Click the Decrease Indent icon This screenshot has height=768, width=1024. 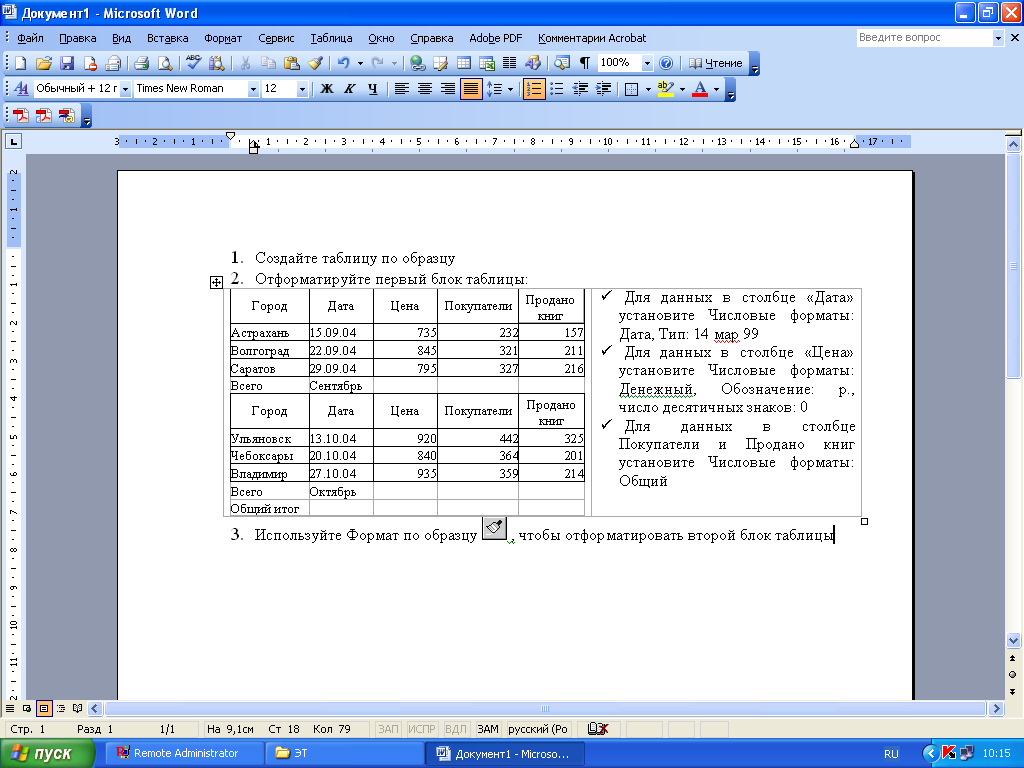pos(580,89)
